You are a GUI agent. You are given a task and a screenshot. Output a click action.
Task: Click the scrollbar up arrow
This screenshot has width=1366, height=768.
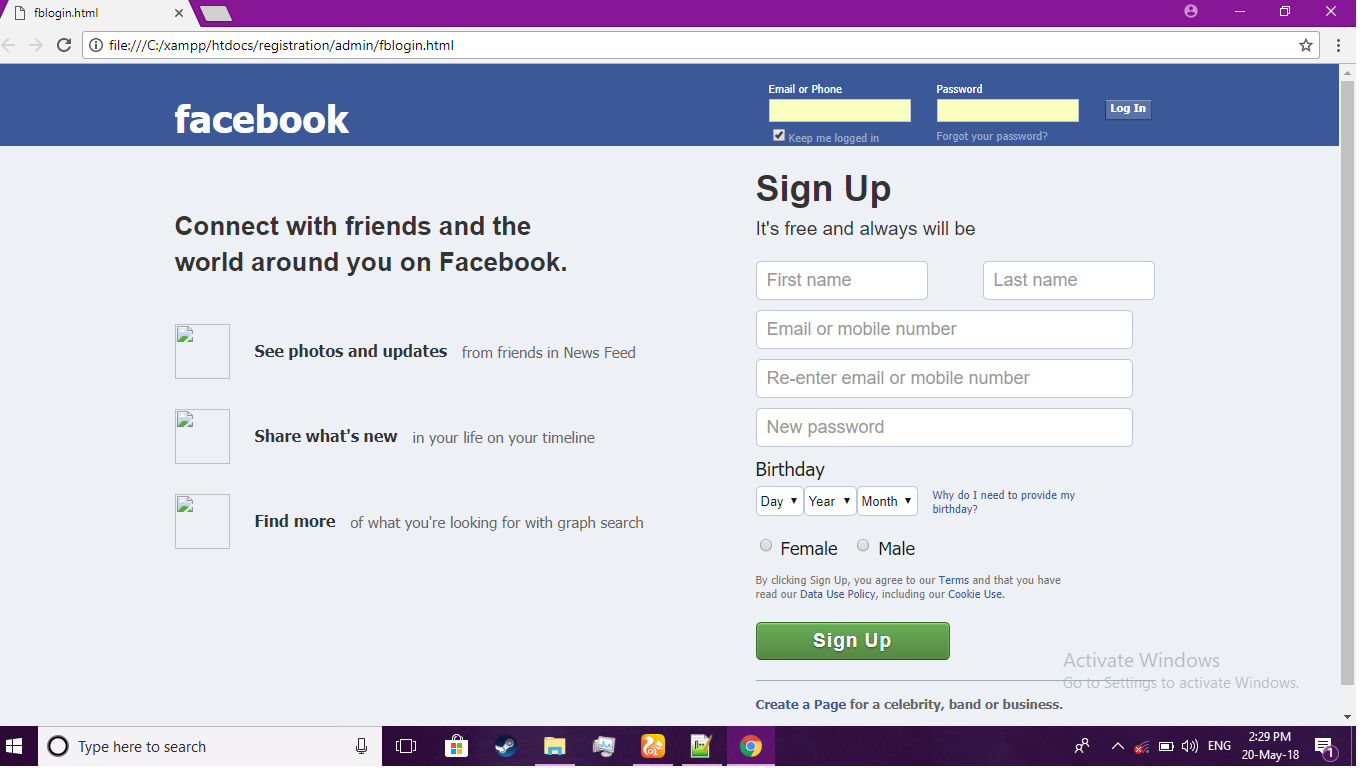1347,73
